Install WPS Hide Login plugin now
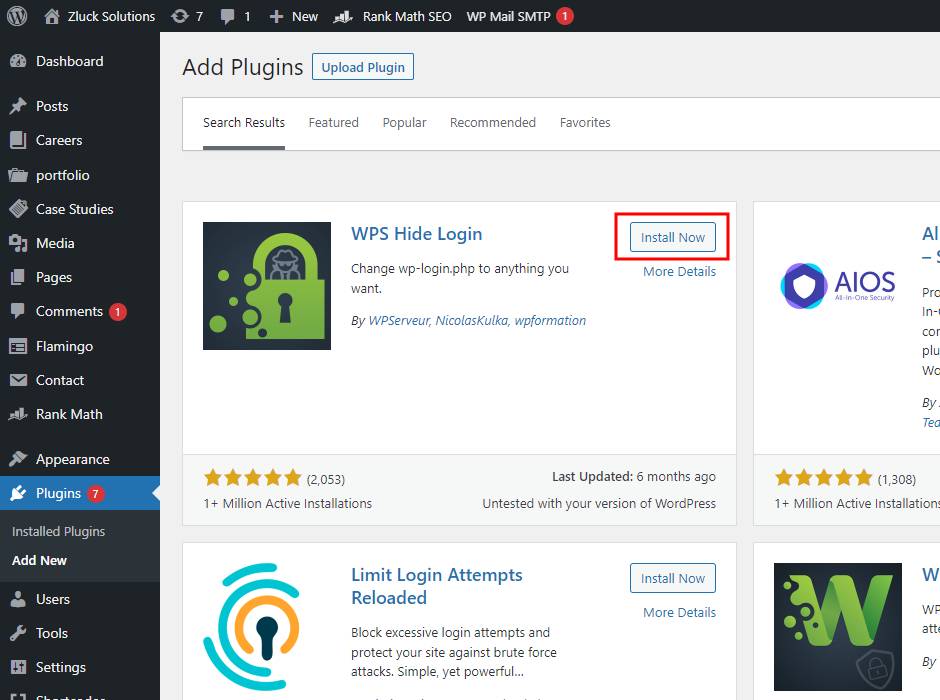 click(673, 237)
